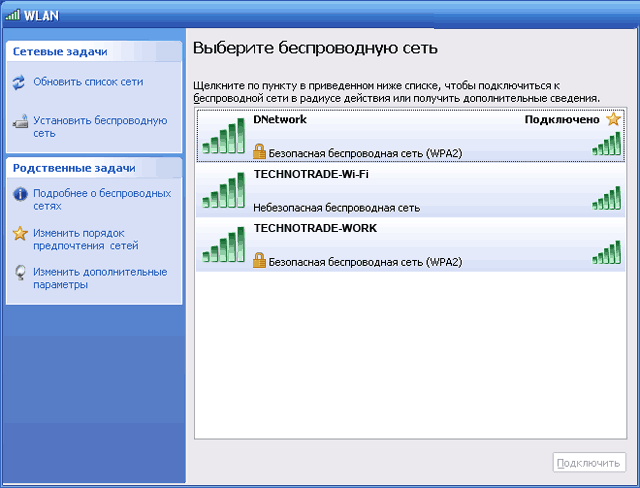The image size is (640, 488).
Task: Select the TECHNOTRADE-WORK network name
Action: tap(315, 228)
